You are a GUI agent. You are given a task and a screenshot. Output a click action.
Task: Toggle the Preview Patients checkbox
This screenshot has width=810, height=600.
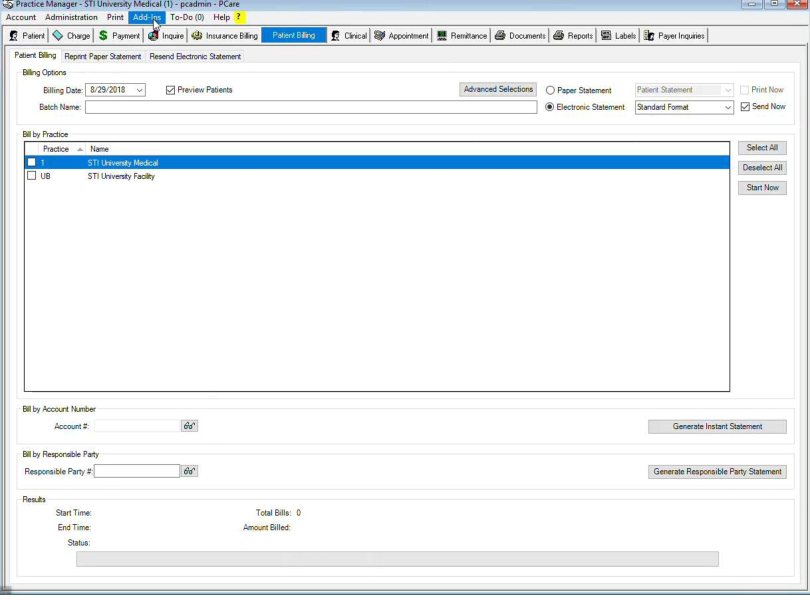pos(171,90)
